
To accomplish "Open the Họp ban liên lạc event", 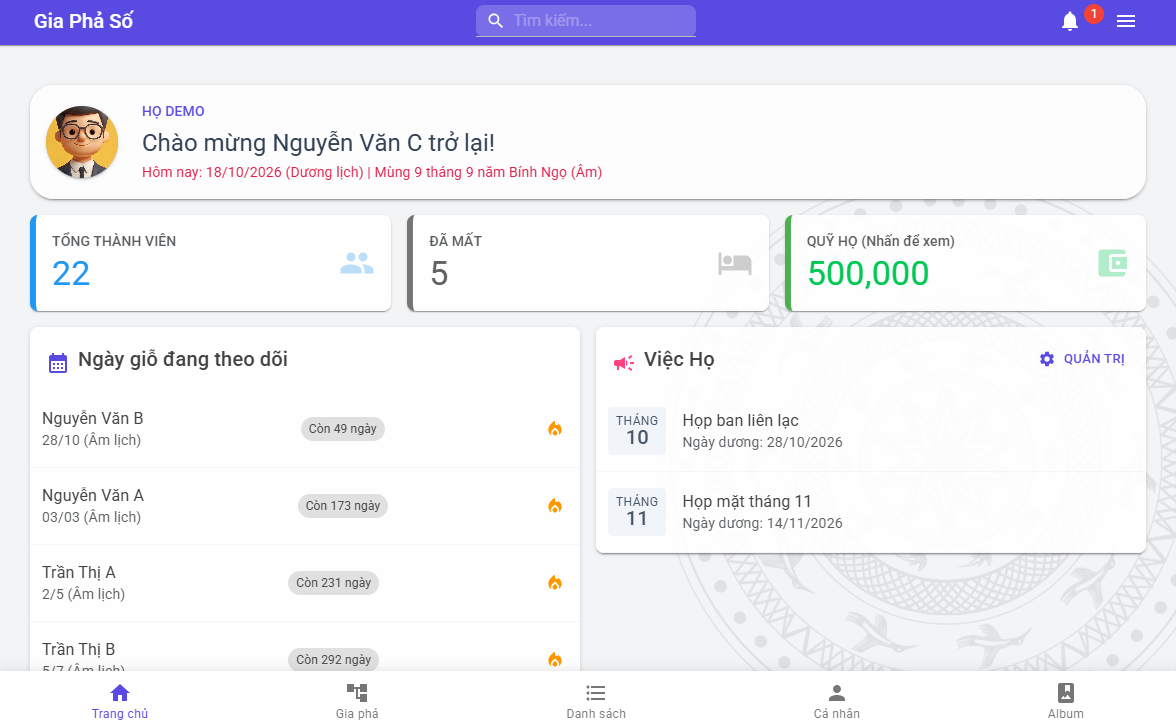I will pyautogui.click(x=871, y=431).
